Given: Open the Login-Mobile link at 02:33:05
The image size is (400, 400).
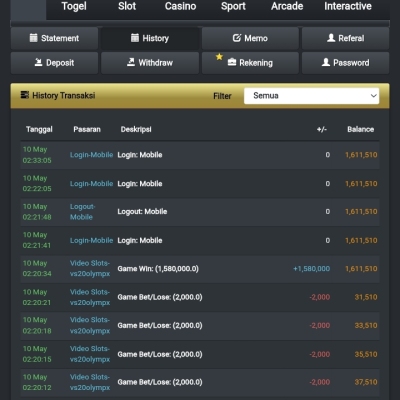Looking at the screenshot, I should pyautogui.click(x=91, y=155).
